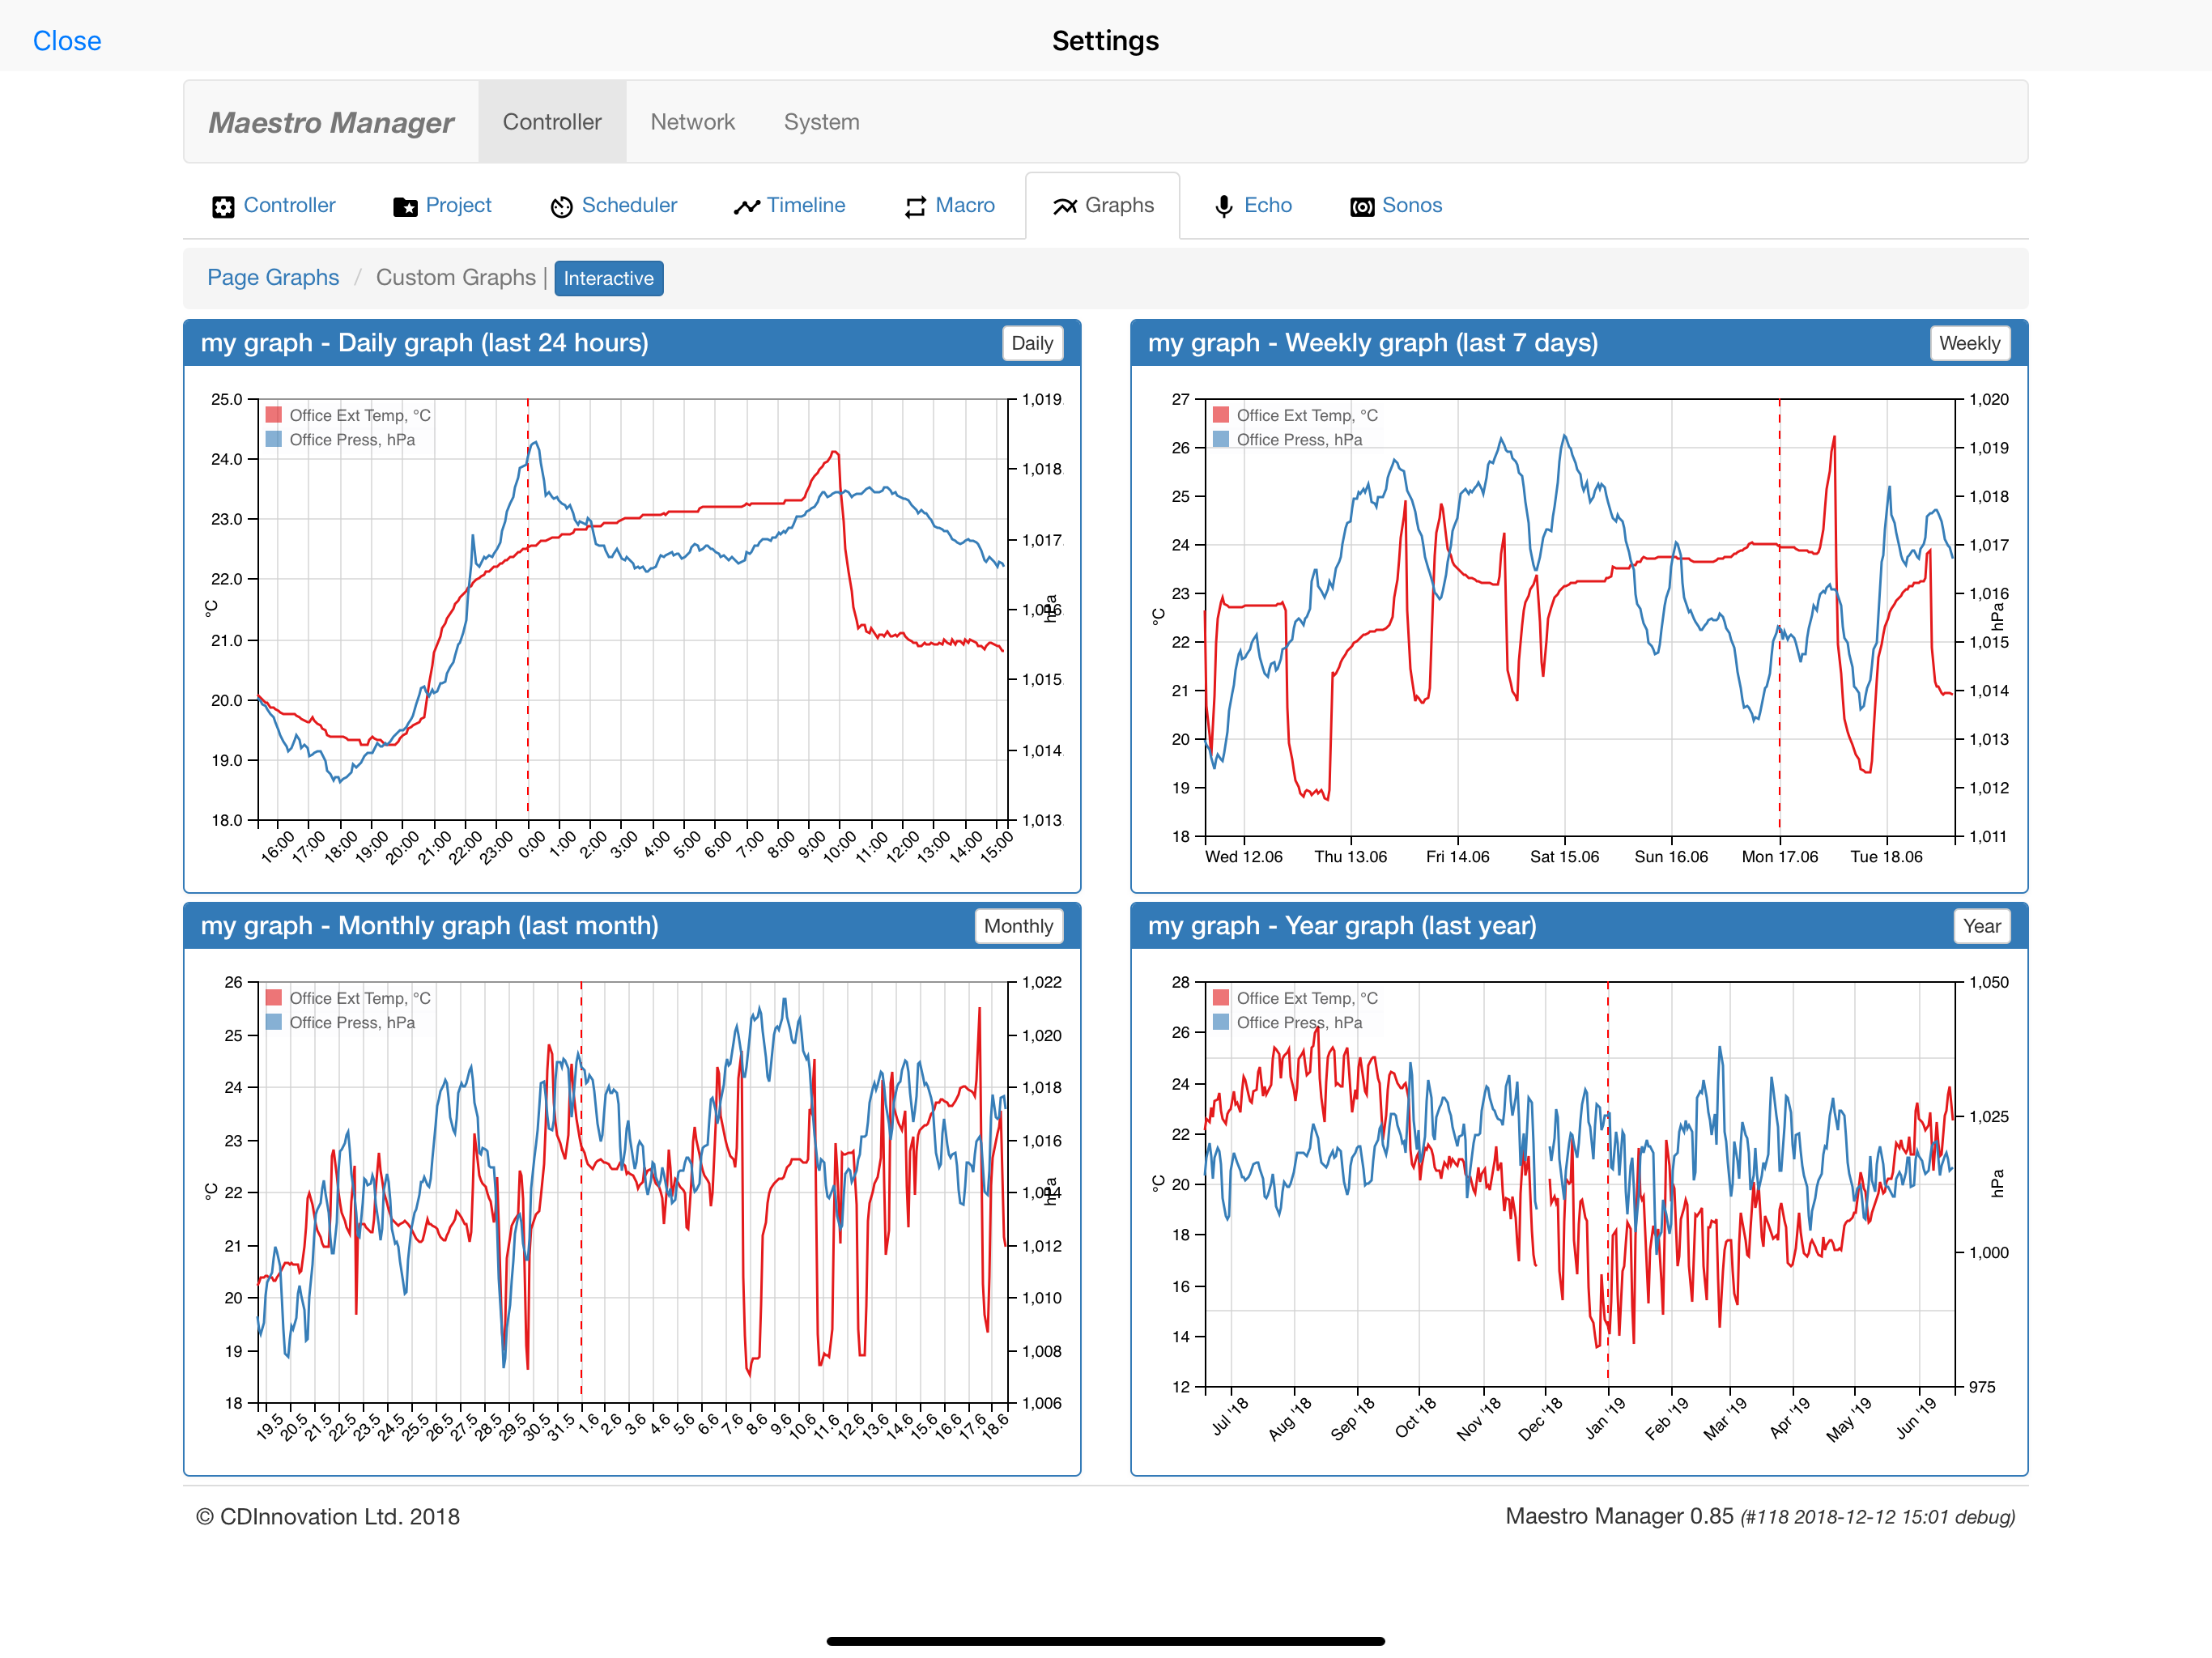Open the Daily period selector
The image size is (2212, 1658).
(x=1032, y=343)
